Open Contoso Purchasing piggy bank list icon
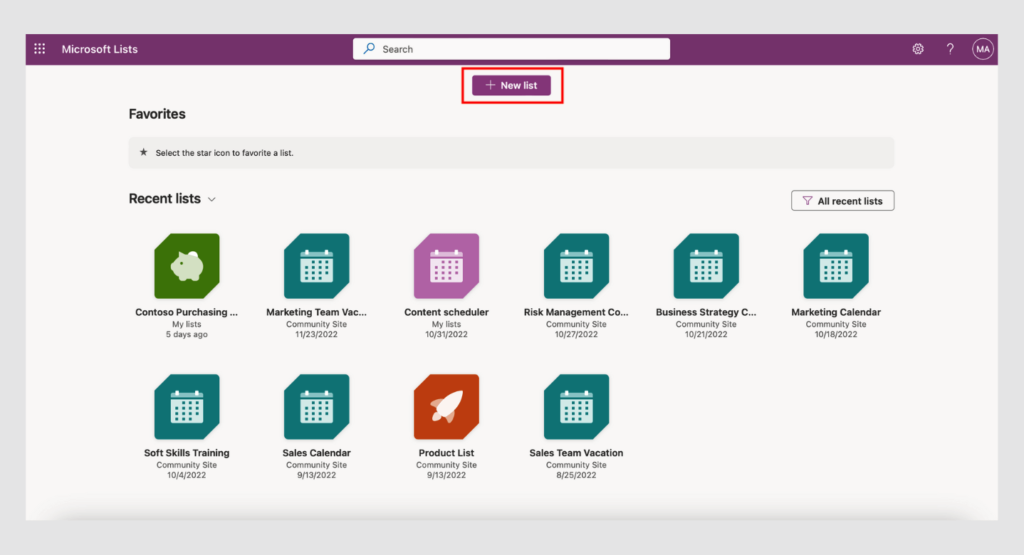The height and width of the screenshot is (555, 1024). click(x=187, y=266)
